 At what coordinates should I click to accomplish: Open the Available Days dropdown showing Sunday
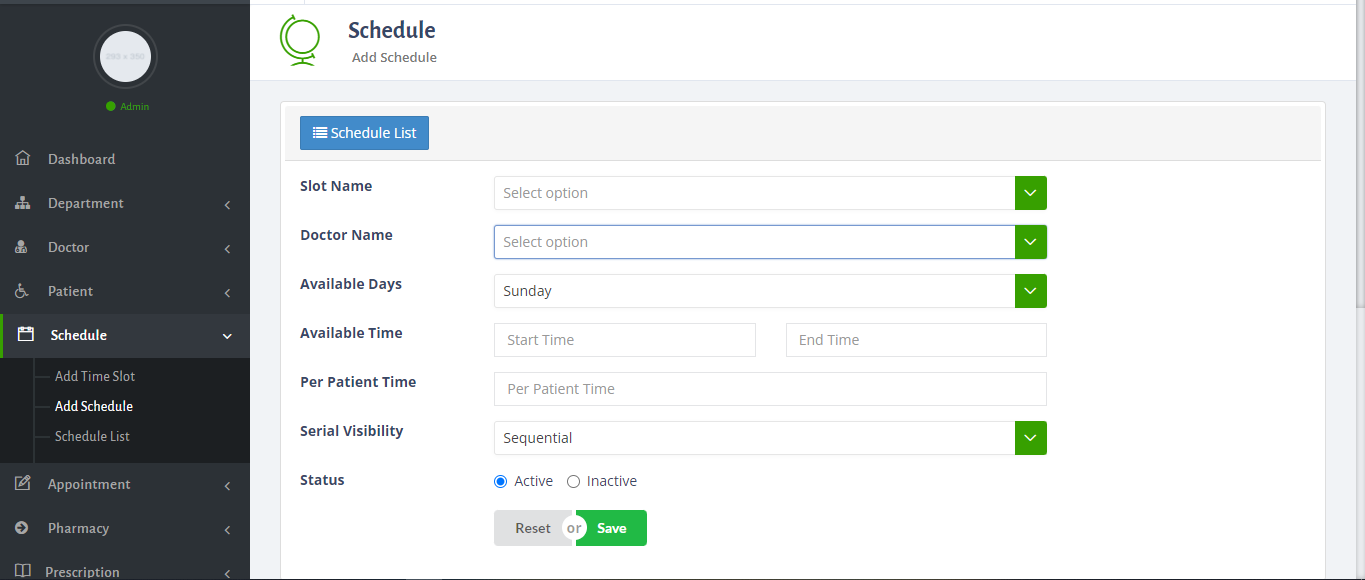[x=769, y=291]
